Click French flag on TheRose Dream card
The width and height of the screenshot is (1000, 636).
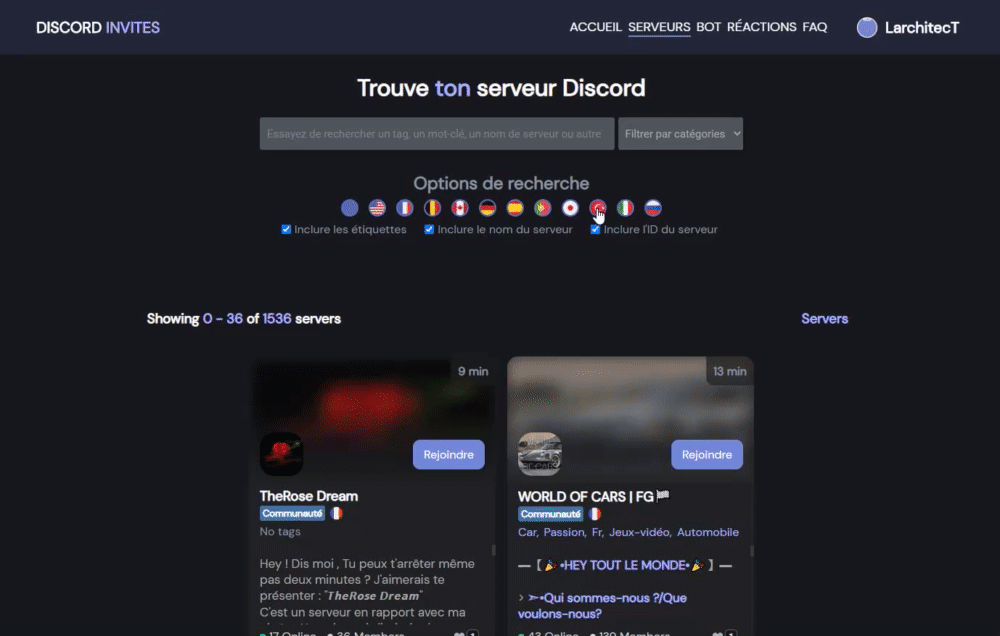(337, 514)
